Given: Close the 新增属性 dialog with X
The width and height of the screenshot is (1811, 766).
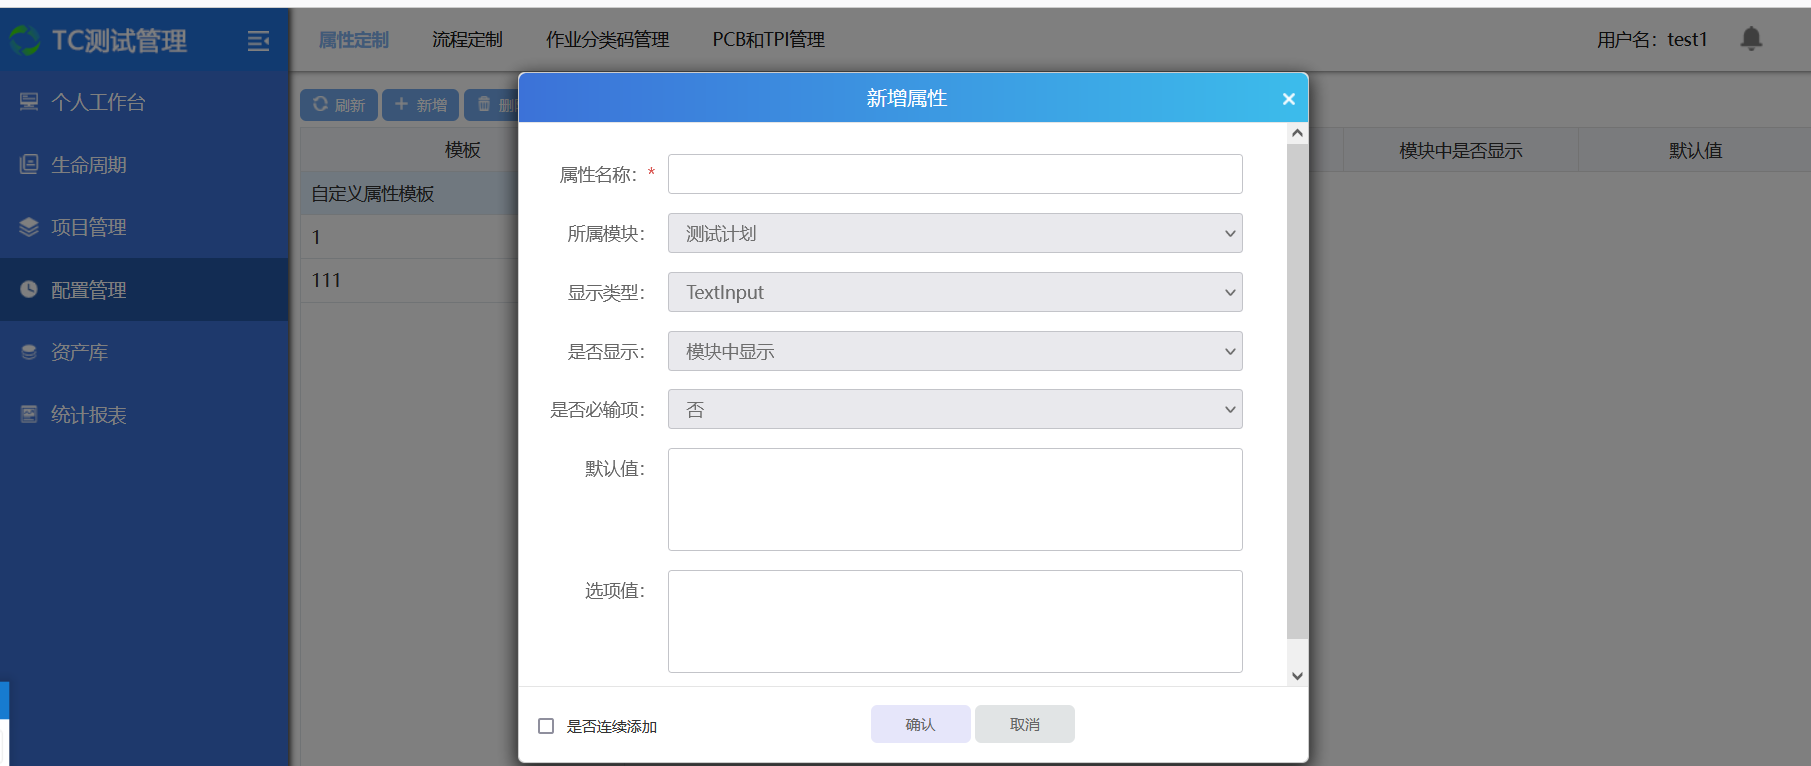Looking at the screenshot, I should tap(1288, 99).
